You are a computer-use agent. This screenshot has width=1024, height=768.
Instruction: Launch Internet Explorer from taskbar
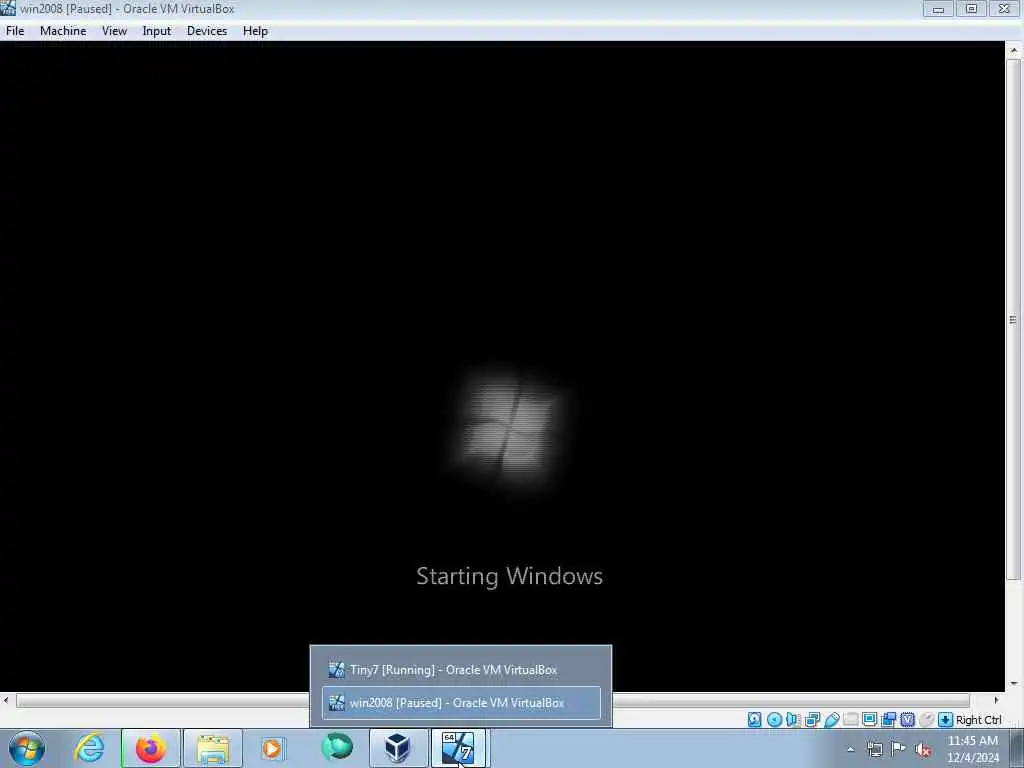point(88,748)
